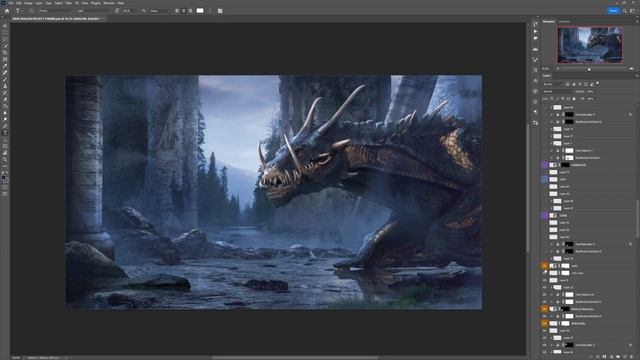640x360 pixels.
Task: Select the open document tab
Action: click(x=57, y=19)
